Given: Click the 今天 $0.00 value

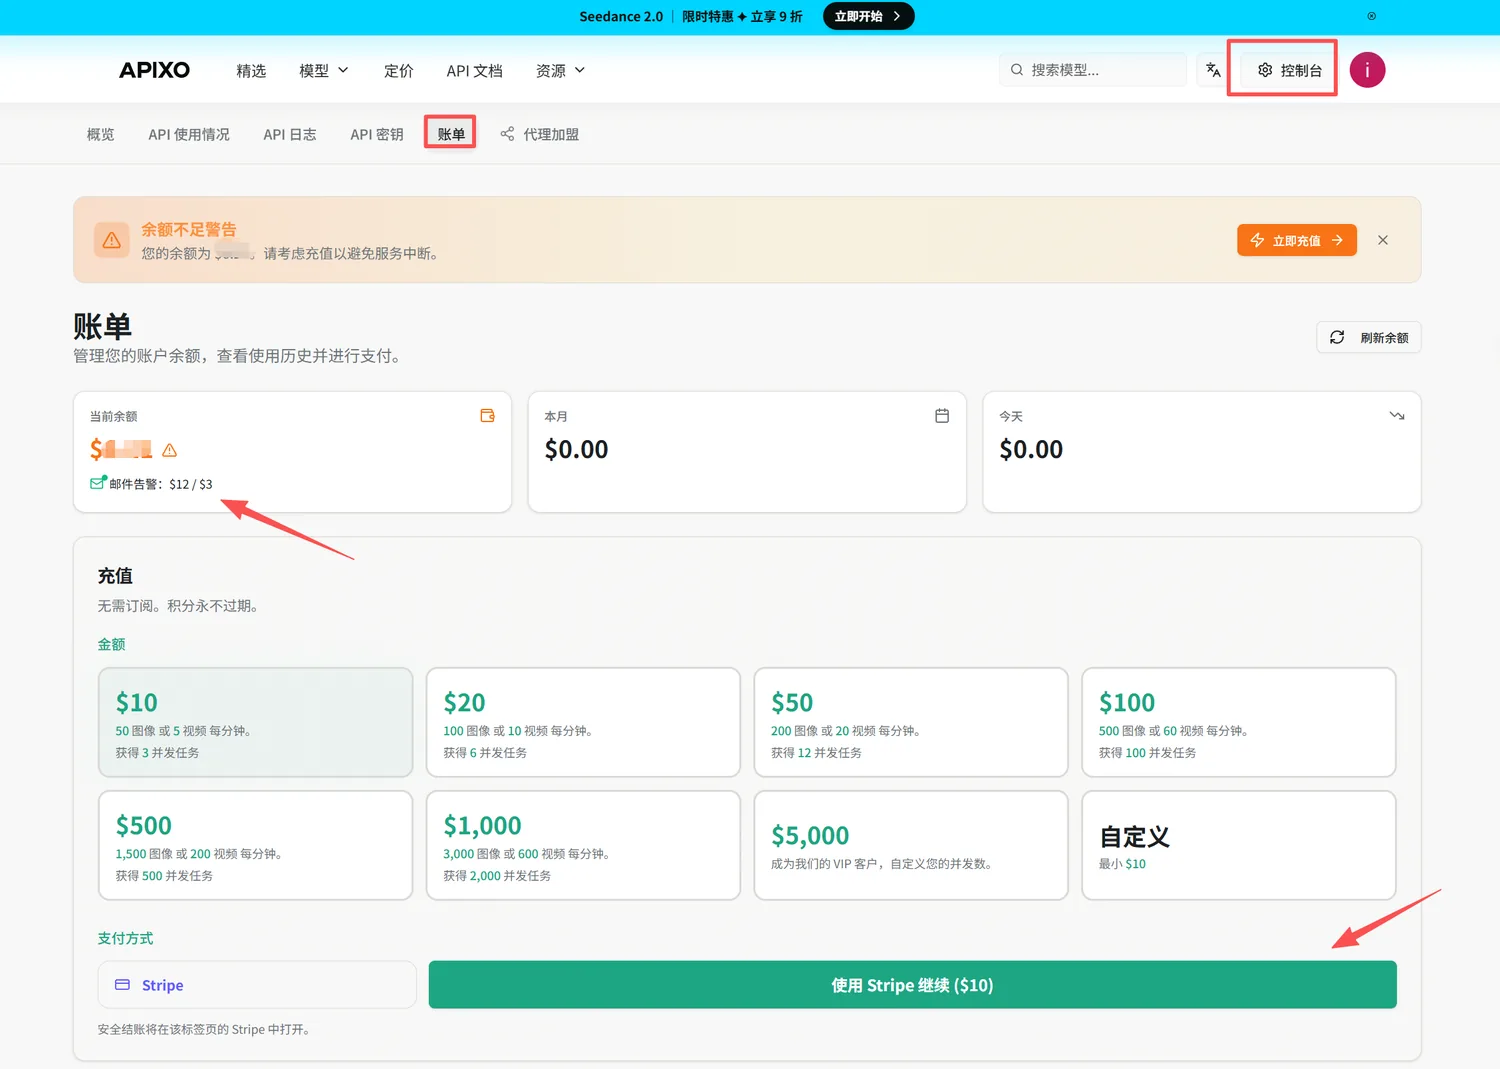Looking at the screenshot, I should 1031,450.
